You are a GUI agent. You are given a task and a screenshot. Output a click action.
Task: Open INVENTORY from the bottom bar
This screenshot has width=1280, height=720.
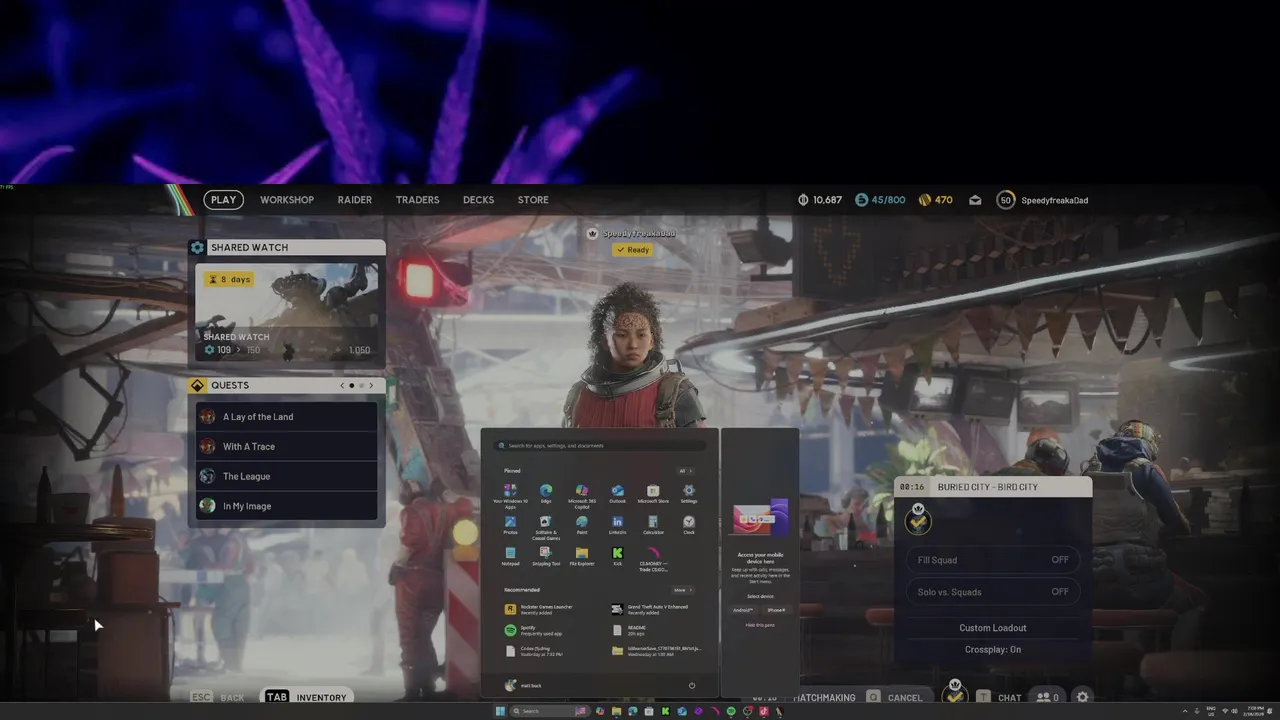(x=305, y=697)
